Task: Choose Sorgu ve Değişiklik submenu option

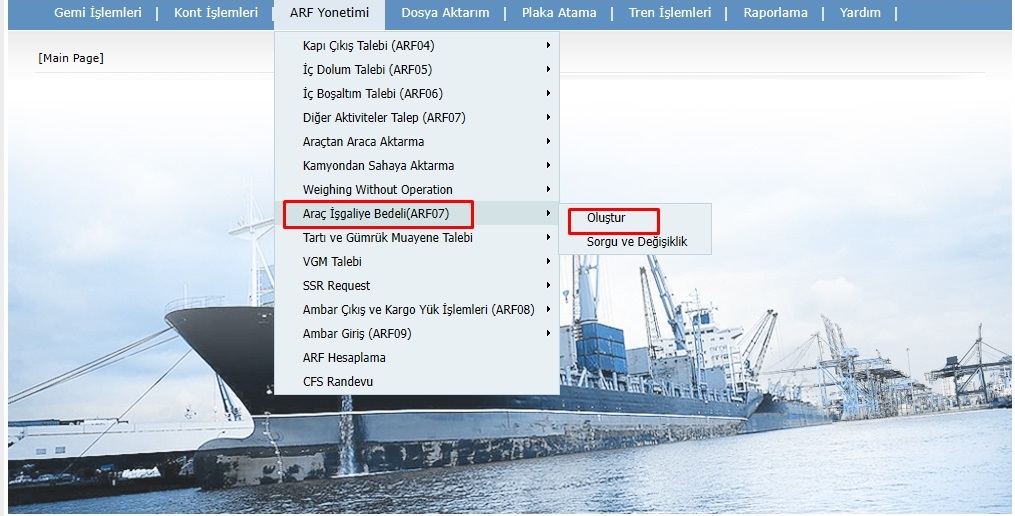Action: [636, 241]
